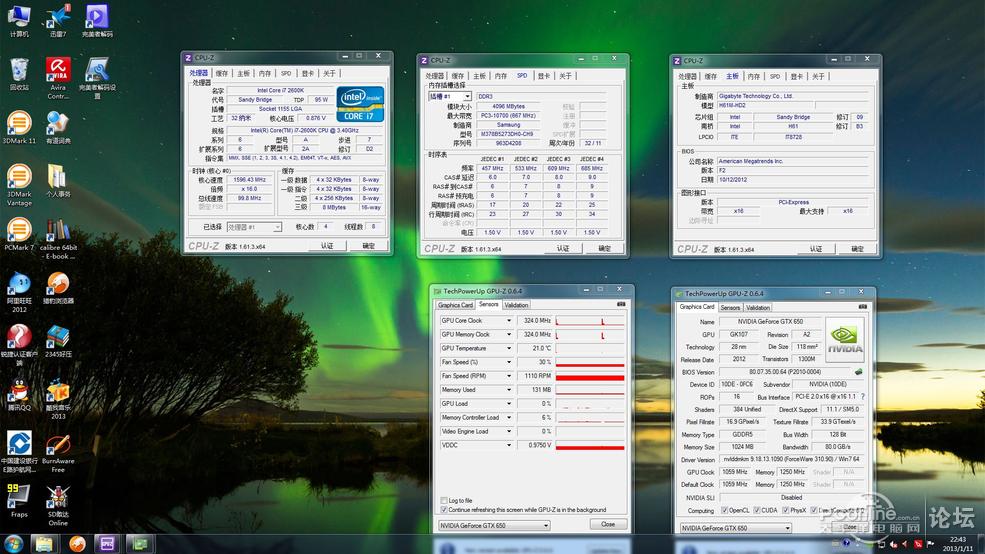Open the 回收站 (Recycle Bin) icon
Screen dimensions: 985x554
[x=19, y=73]
